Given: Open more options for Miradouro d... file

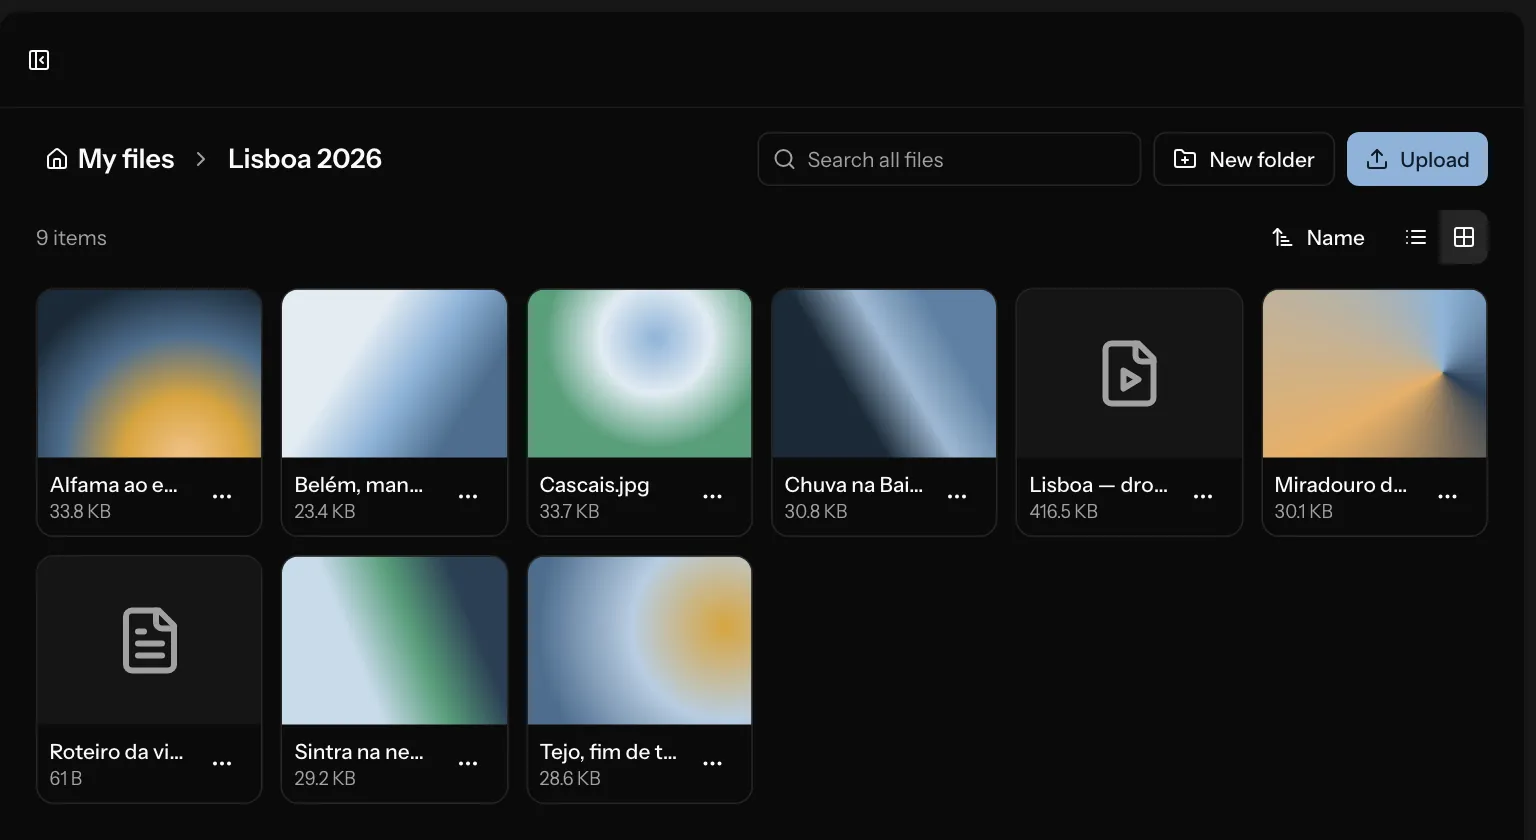Looking at the screenshot, I should coord(1447,497).
